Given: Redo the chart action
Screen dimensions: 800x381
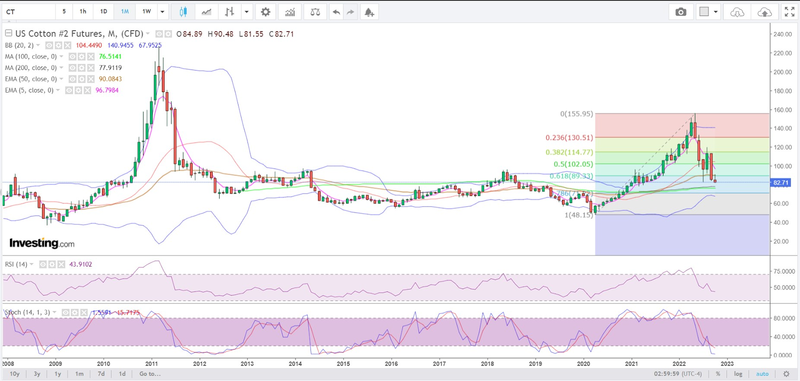Looking at the screenshot, I should click(x=350, y=11).
